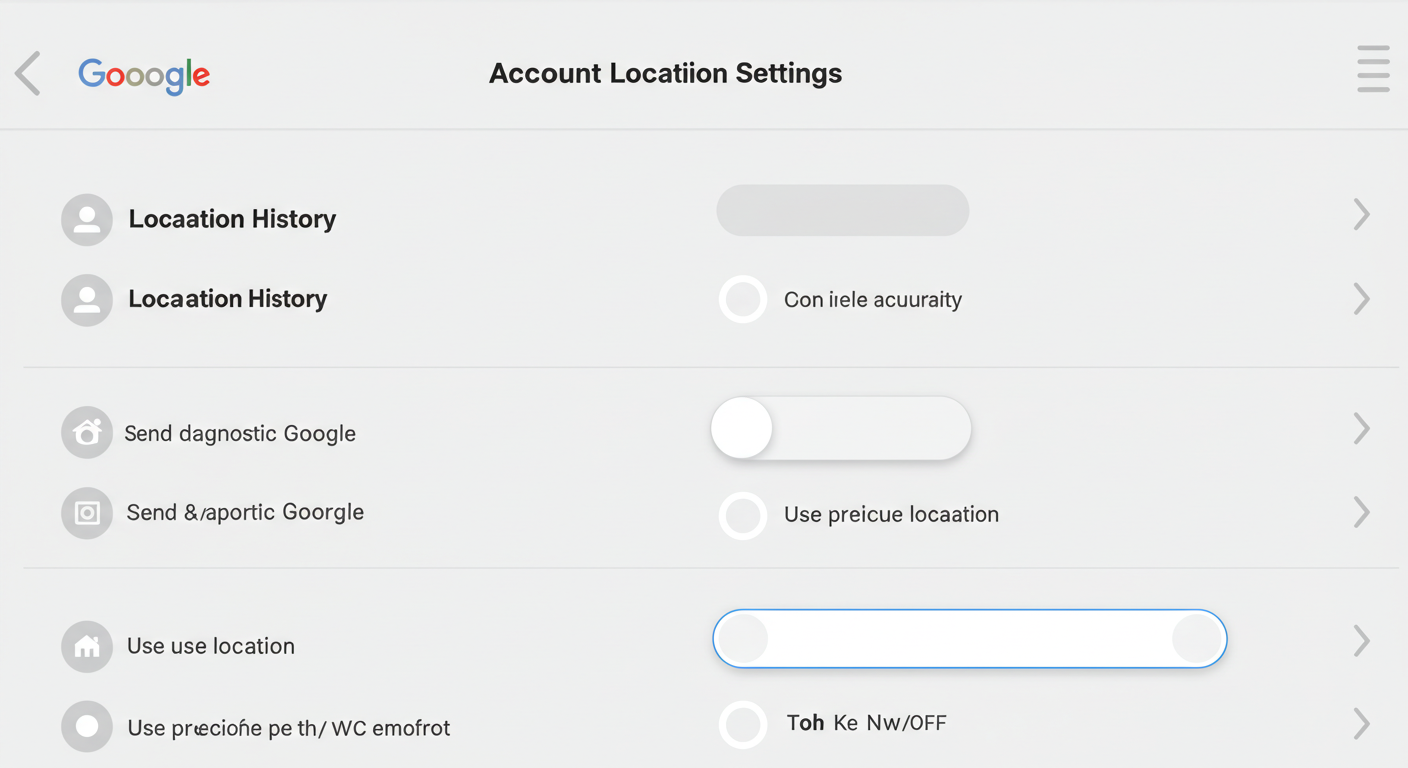Image resolution: width=1408 pixels, height=768 pixels.
Task: Open the Use use location menu item
Action: coord(211,646)
